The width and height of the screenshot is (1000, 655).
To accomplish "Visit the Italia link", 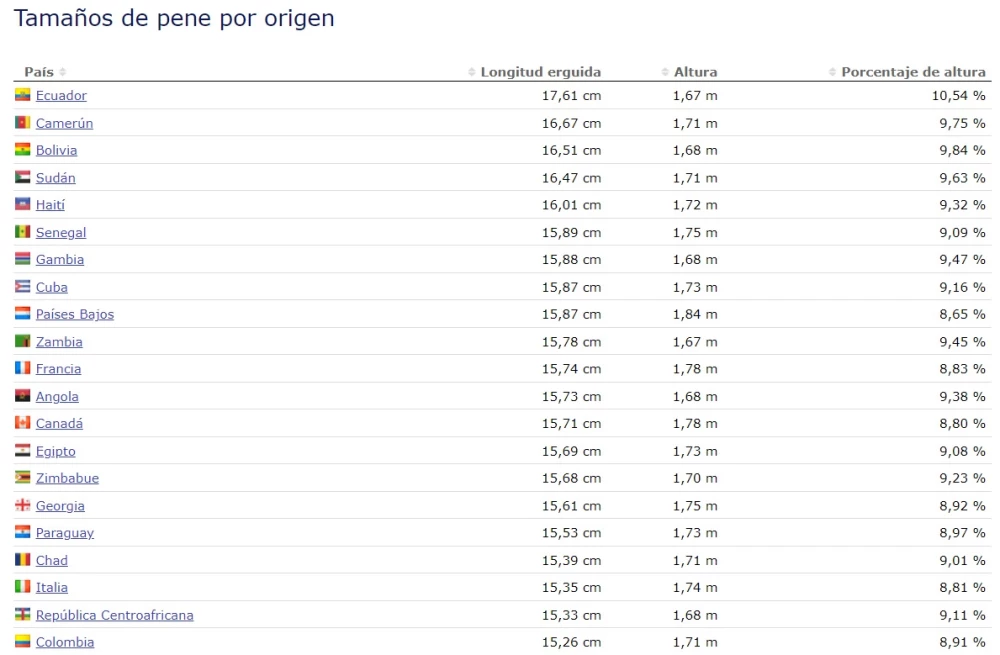I will [x=52, y=587].
